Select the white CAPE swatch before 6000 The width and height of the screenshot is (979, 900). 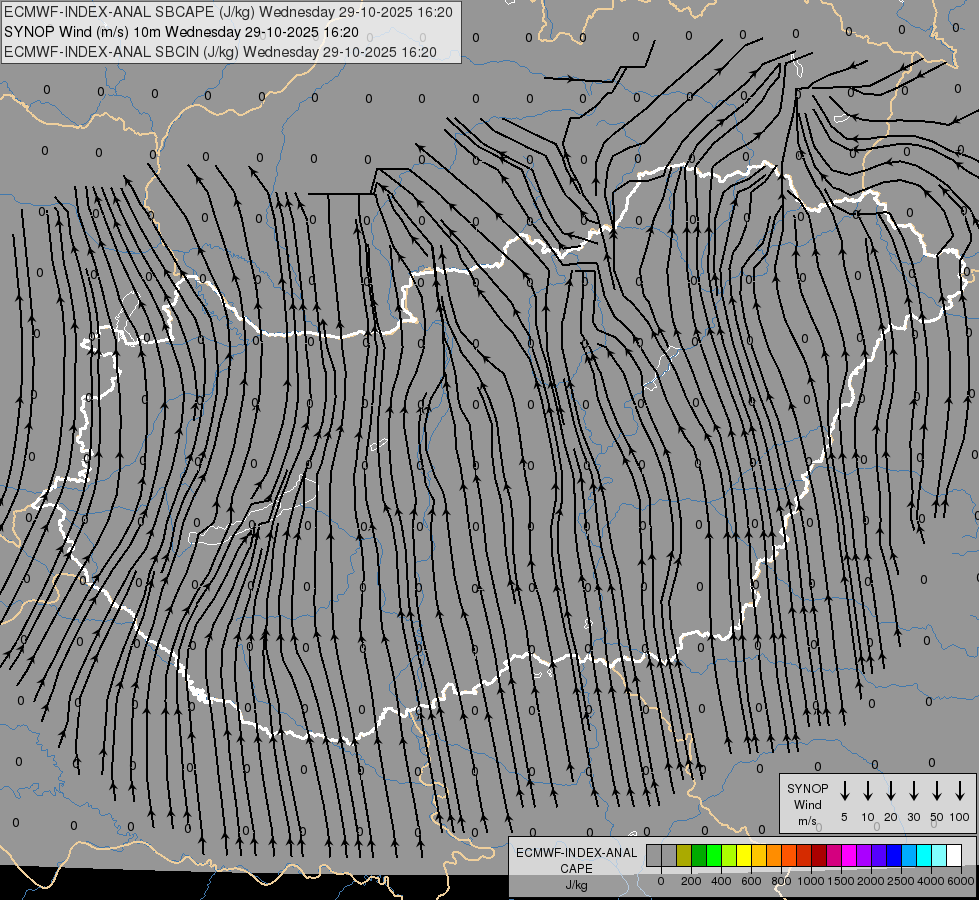pos(953,855)
